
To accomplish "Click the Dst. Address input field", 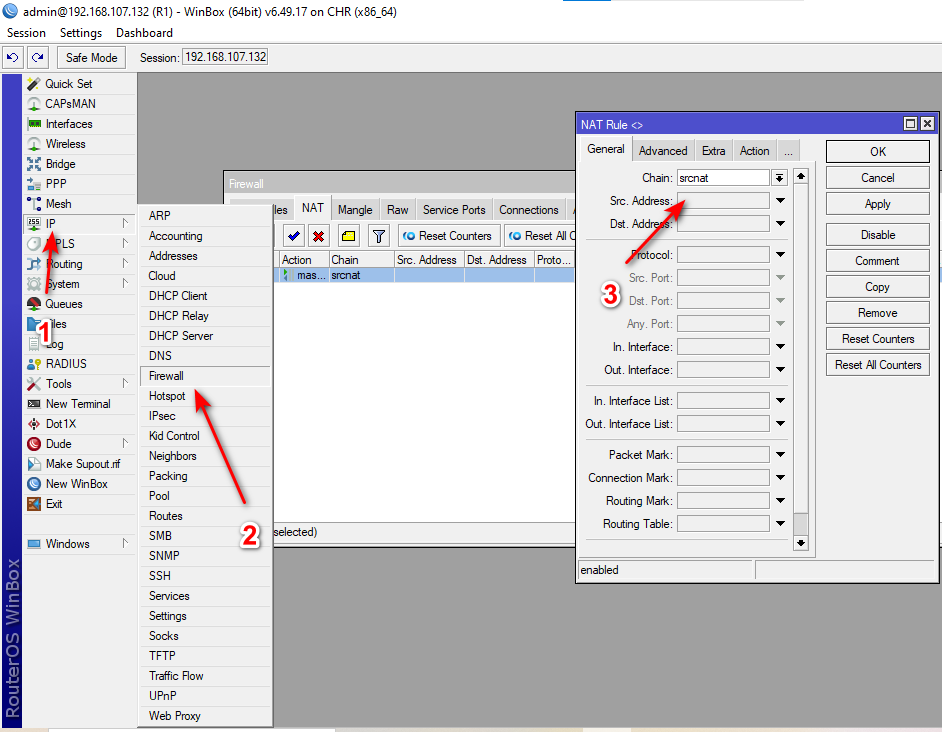I will point(723,224).
